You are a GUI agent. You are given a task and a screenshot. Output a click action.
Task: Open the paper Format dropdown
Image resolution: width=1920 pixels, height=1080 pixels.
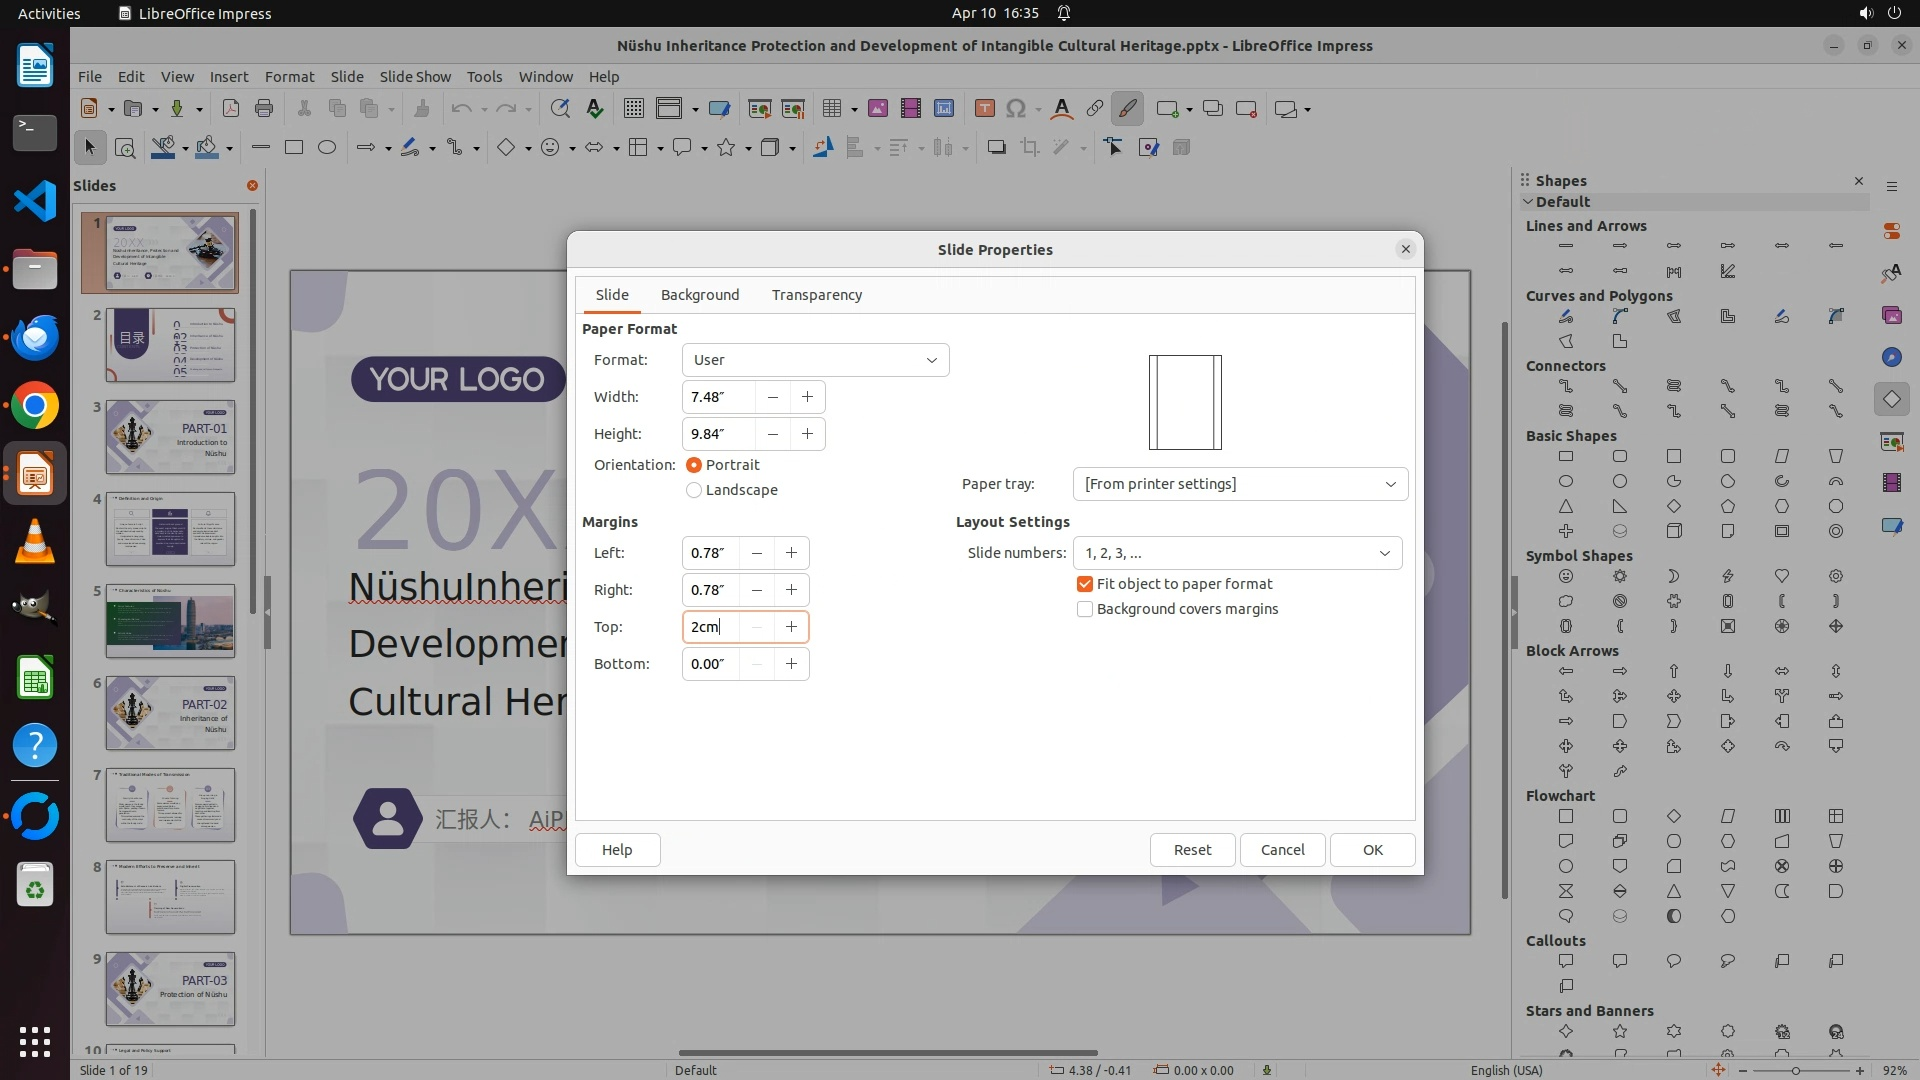tap(815, 360)
